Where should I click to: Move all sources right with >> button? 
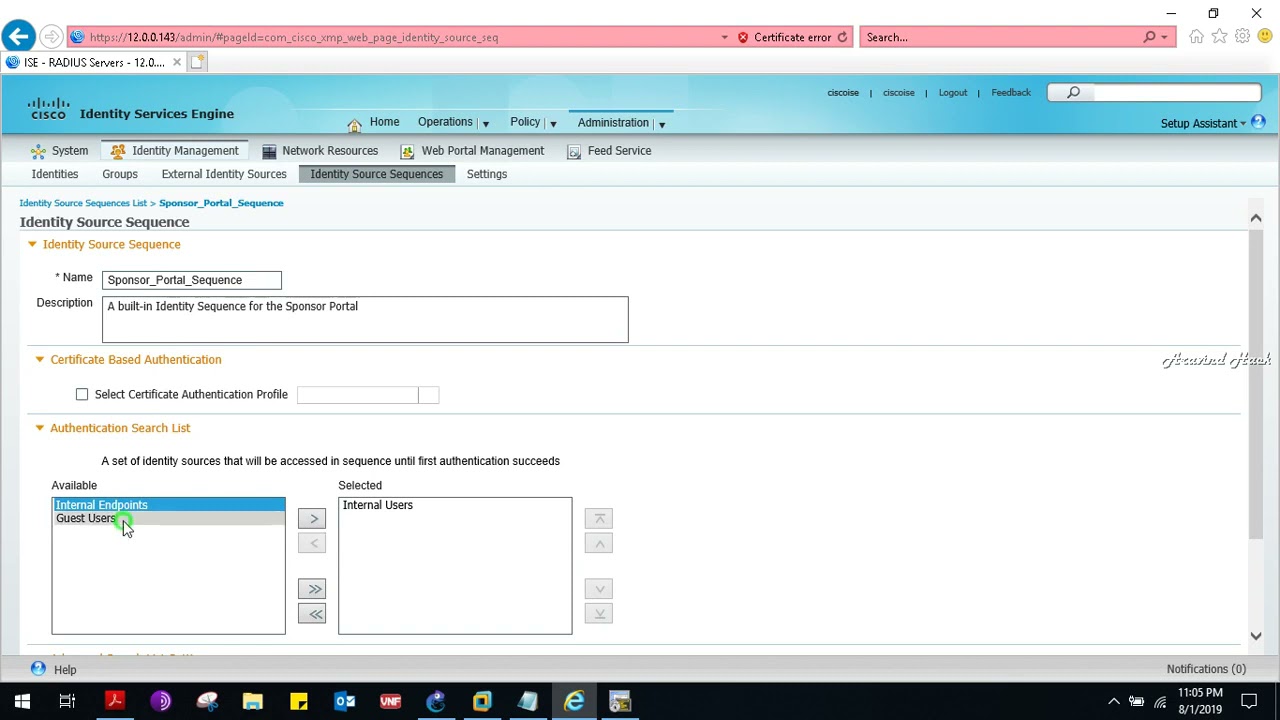point(312,589)
